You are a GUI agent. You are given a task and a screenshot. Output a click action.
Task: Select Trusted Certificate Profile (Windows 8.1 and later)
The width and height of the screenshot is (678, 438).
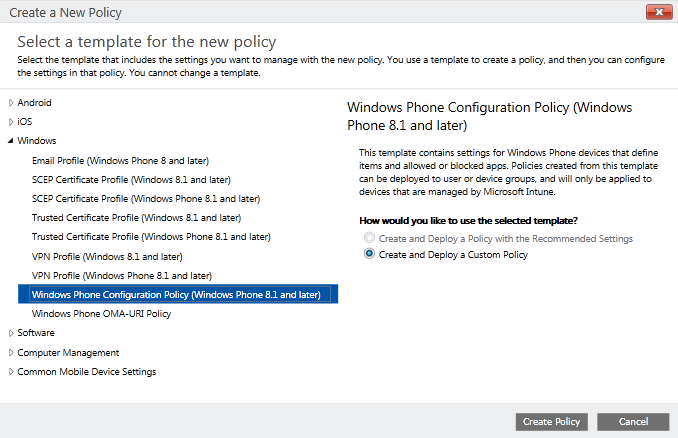137,218
